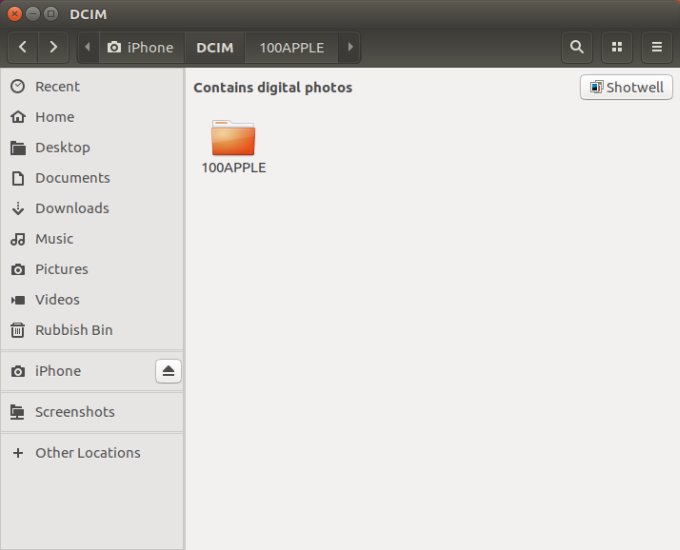This screenshot has height=550, width=680.
Task: Select the DCIM path bar segment
Action: pos(215,47)
